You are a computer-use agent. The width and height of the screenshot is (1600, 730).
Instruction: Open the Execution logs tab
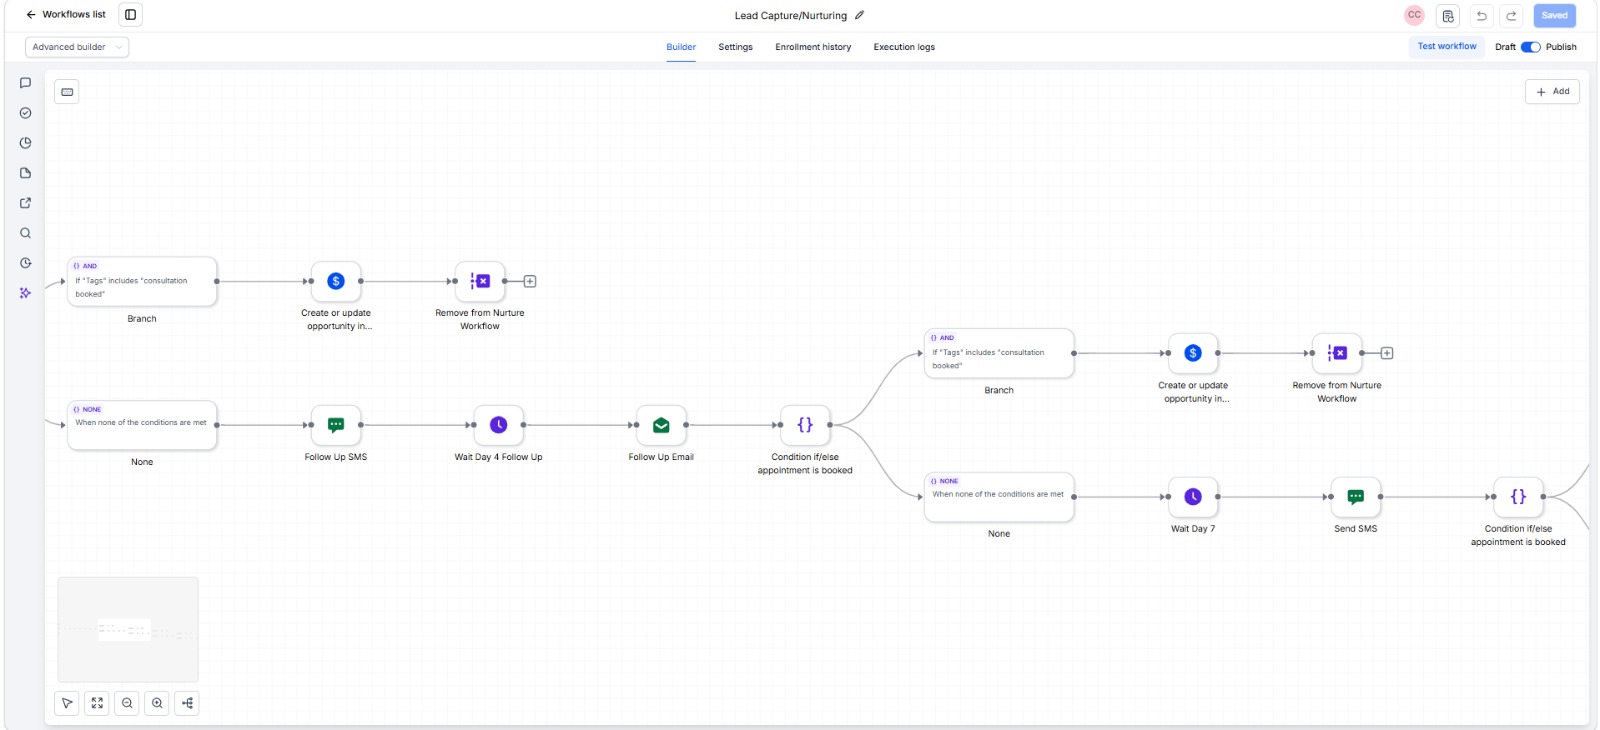coord(904,47)
